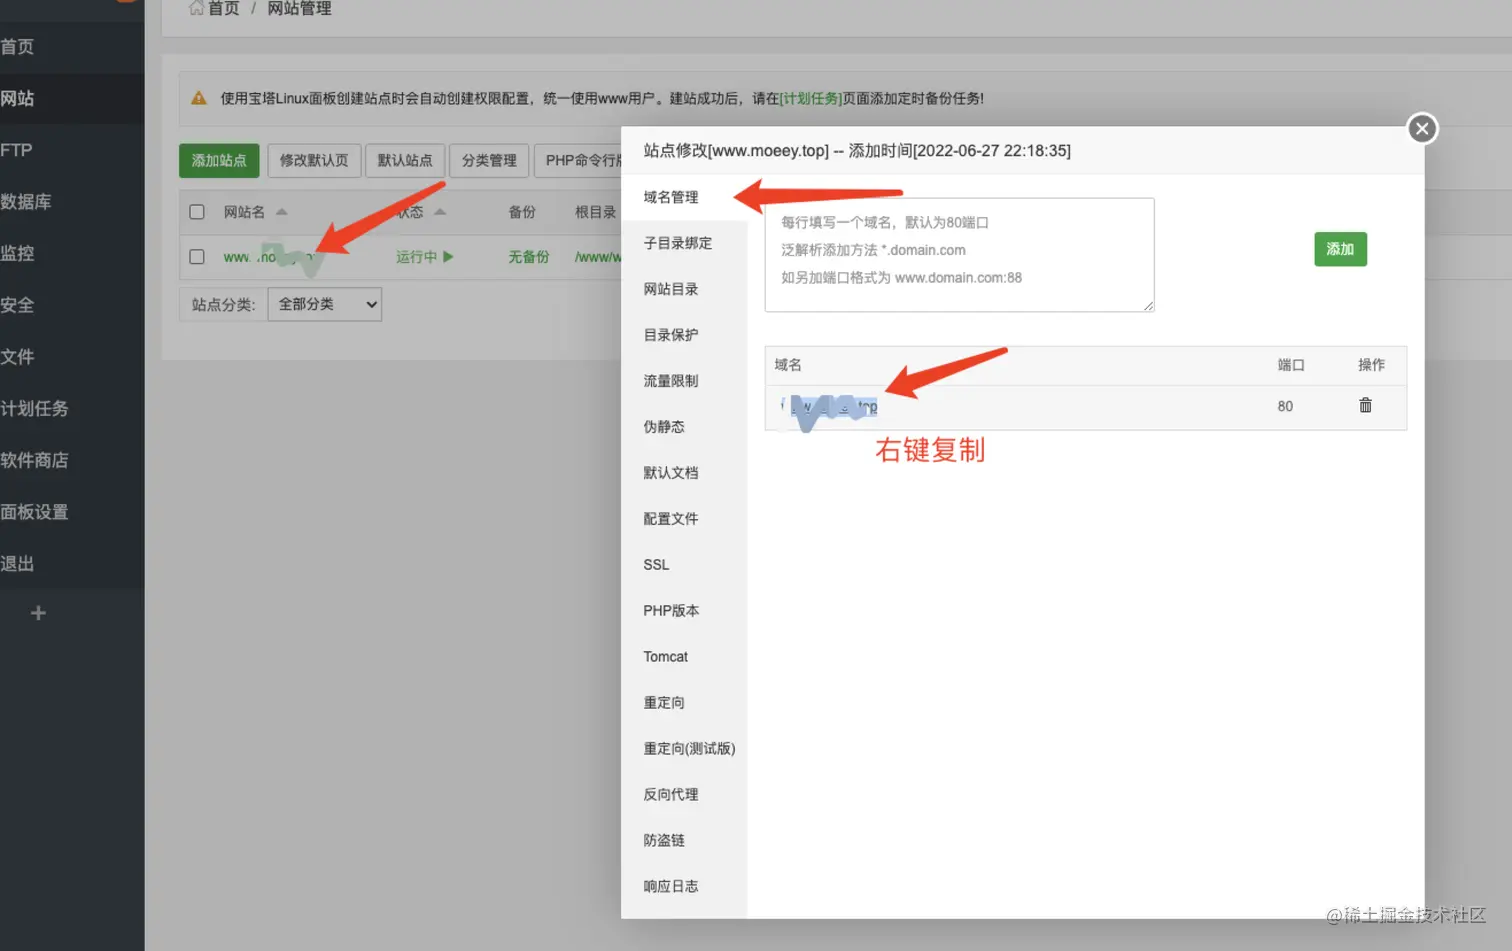Click the 备份 column header

(x=522, y=212)
